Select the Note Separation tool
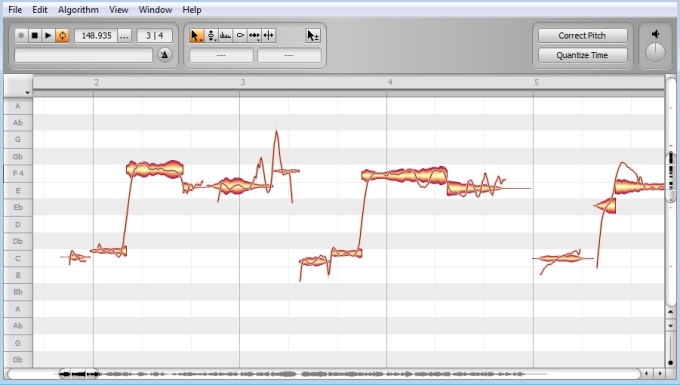This screenshot has width=680, height=385. click(268, 36)
